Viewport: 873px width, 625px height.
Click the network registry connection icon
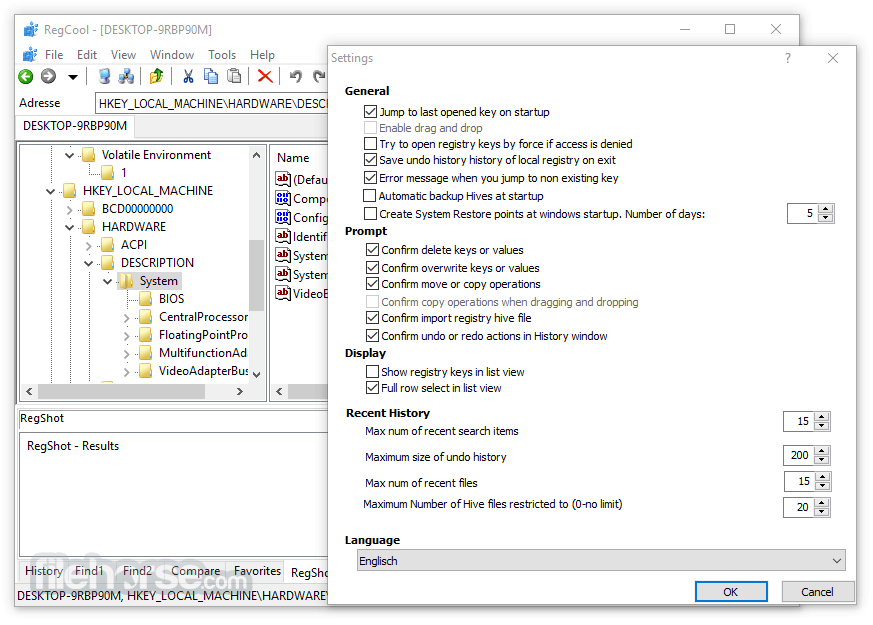click(x=126, y=76)
